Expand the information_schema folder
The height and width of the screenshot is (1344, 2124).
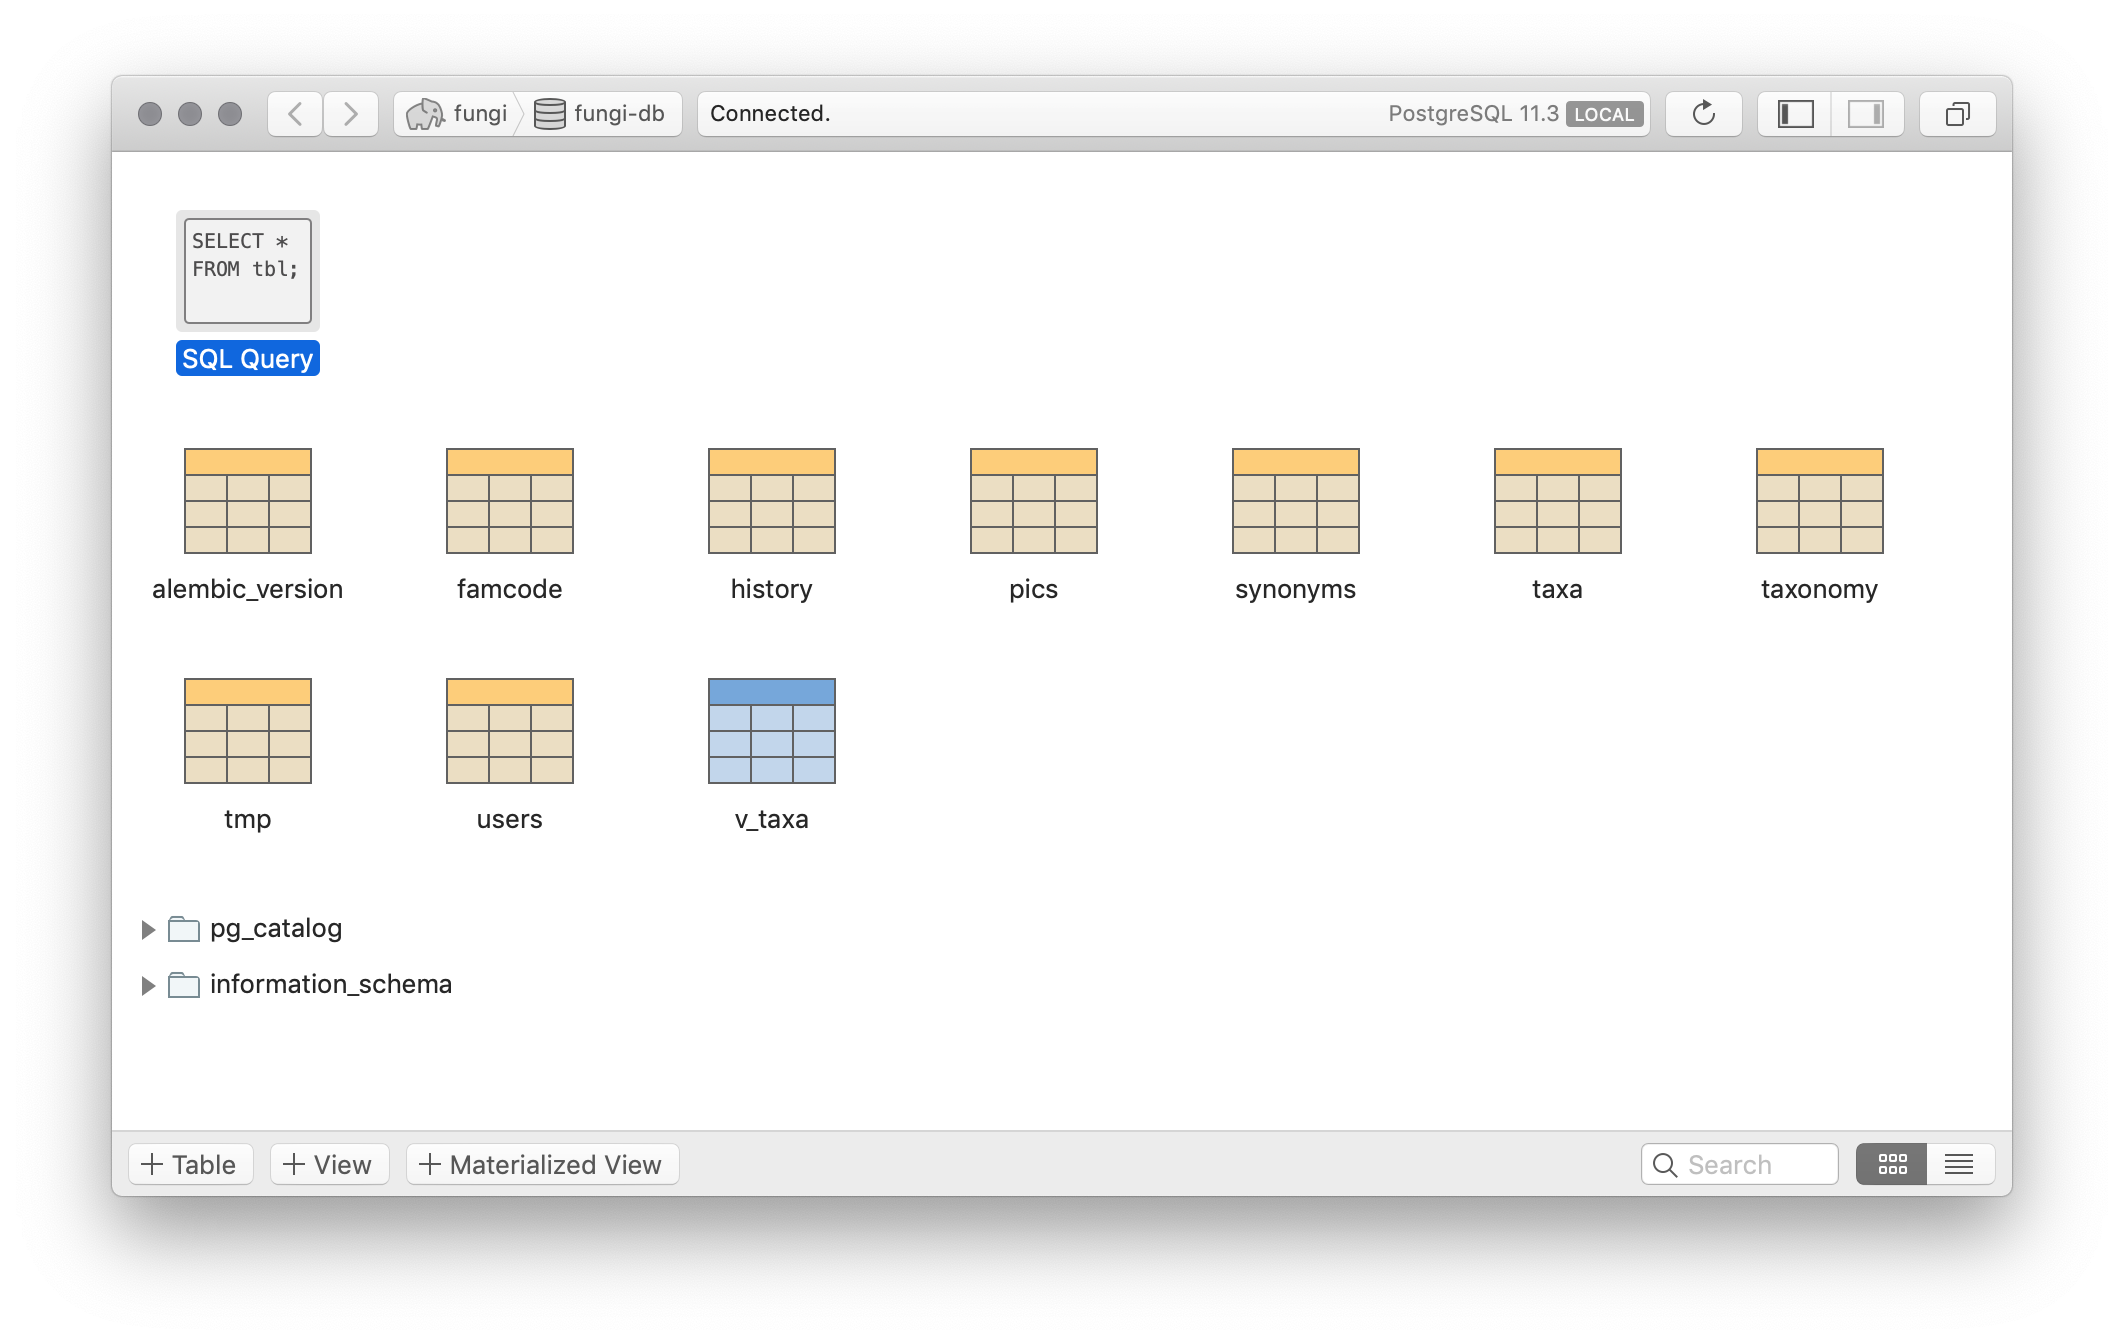pos(148,986)
